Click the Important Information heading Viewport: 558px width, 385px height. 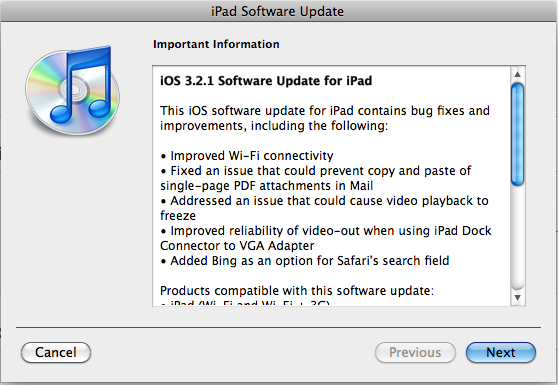[216, 44]
